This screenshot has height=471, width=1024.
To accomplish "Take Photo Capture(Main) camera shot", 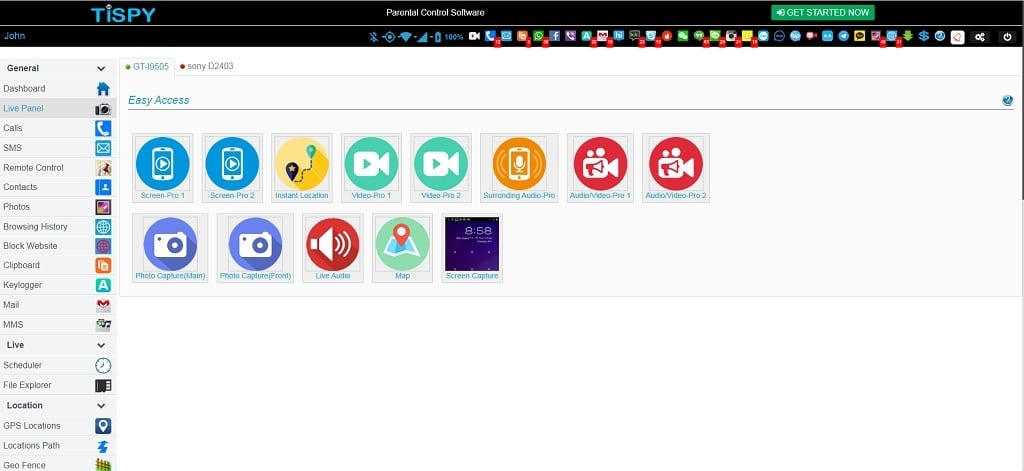I will pos(170,248).
